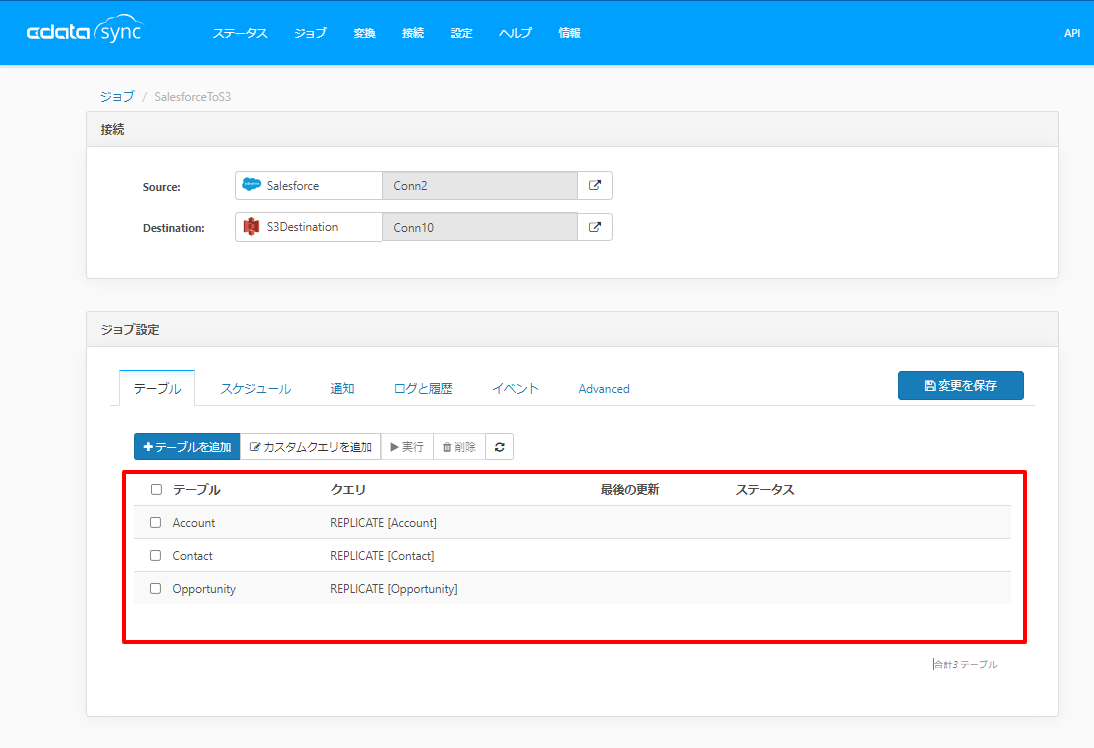Click the Conn2 source connection field
Screen dimensions: 1094x748
point(480,186)
